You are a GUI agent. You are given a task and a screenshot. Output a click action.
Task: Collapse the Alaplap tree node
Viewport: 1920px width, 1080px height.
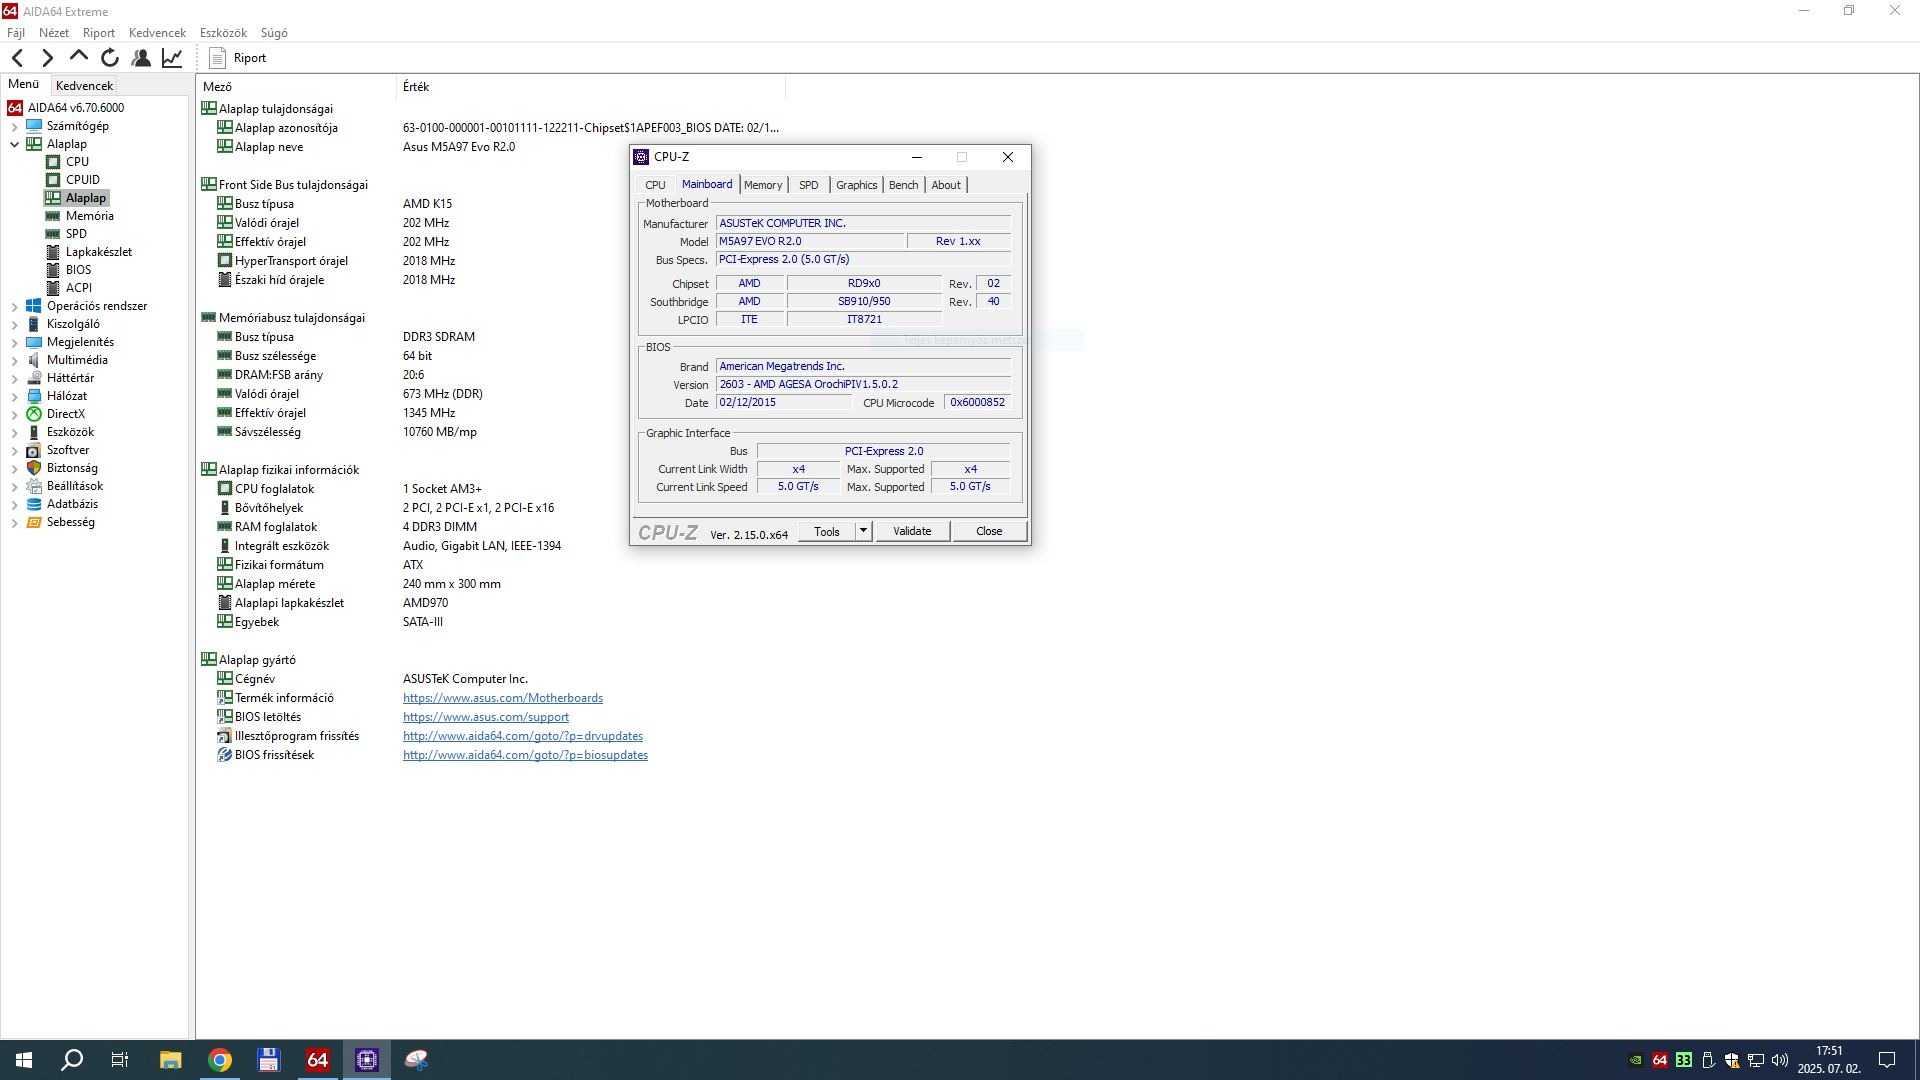(x=14, y=144)
